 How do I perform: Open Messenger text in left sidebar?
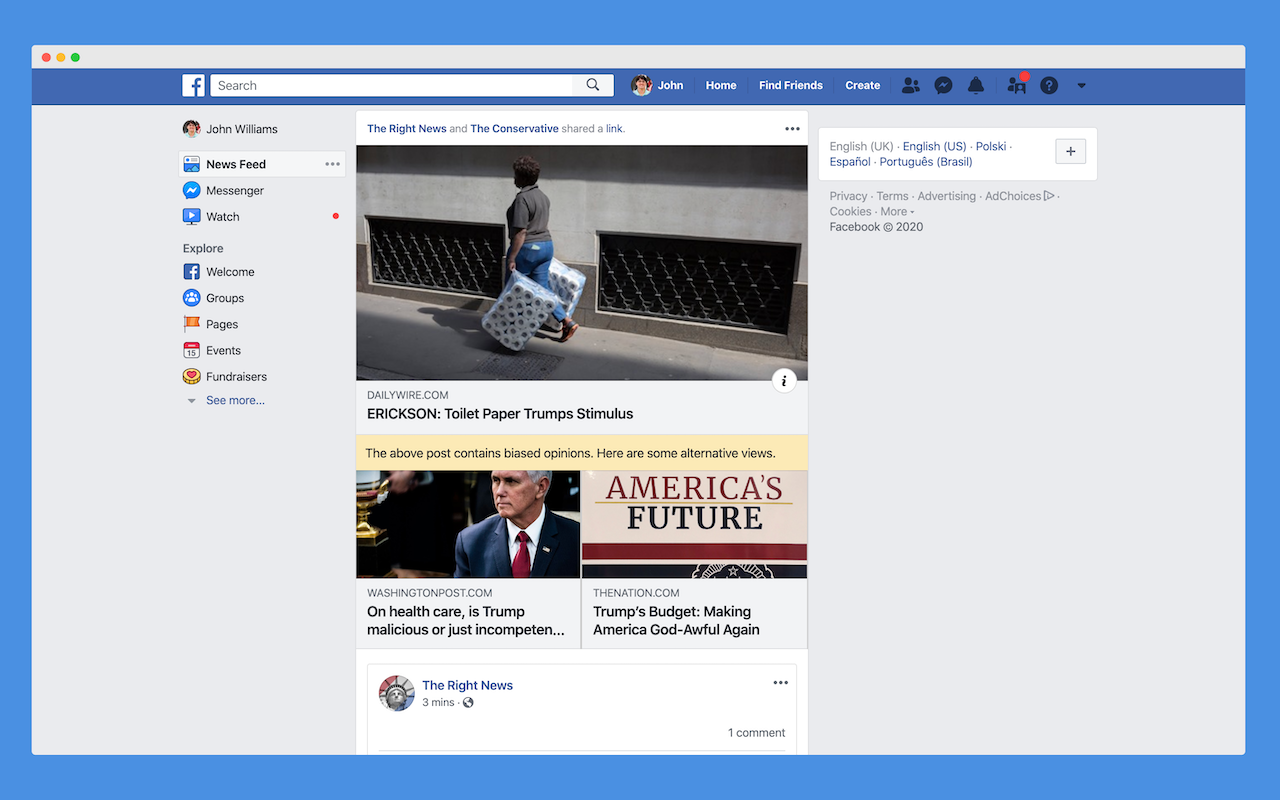click(x=235, y=190)
